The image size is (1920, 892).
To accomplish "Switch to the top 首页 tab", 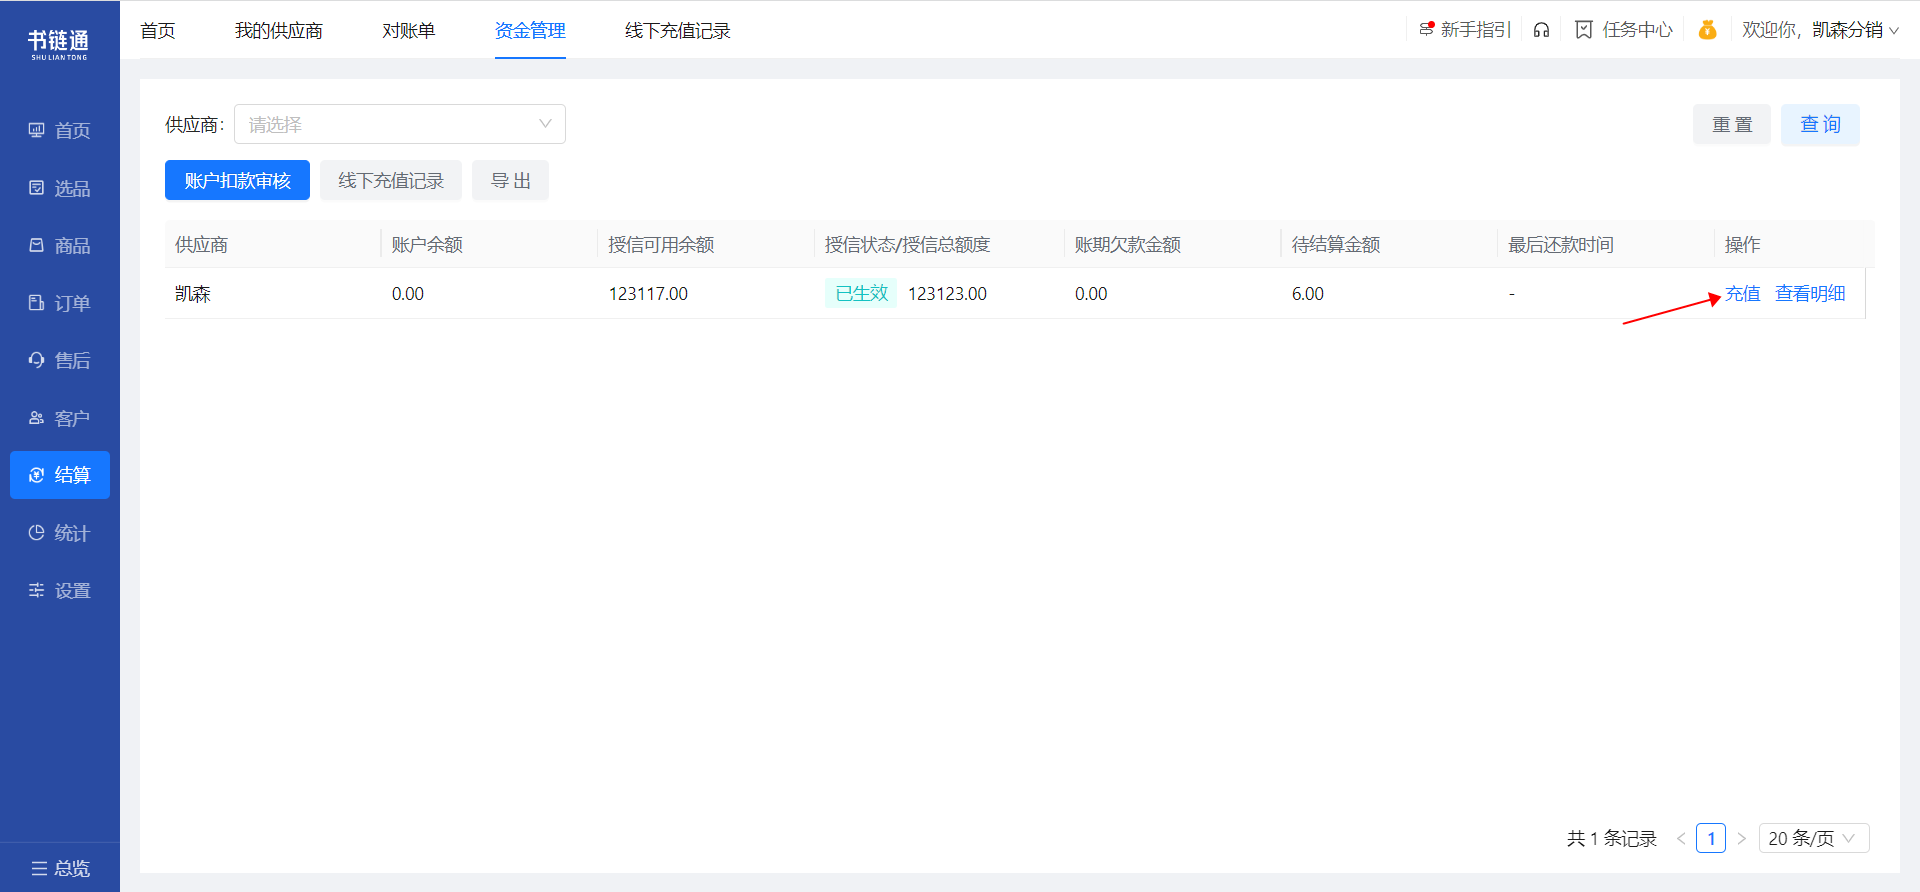I will coord(158,31).
